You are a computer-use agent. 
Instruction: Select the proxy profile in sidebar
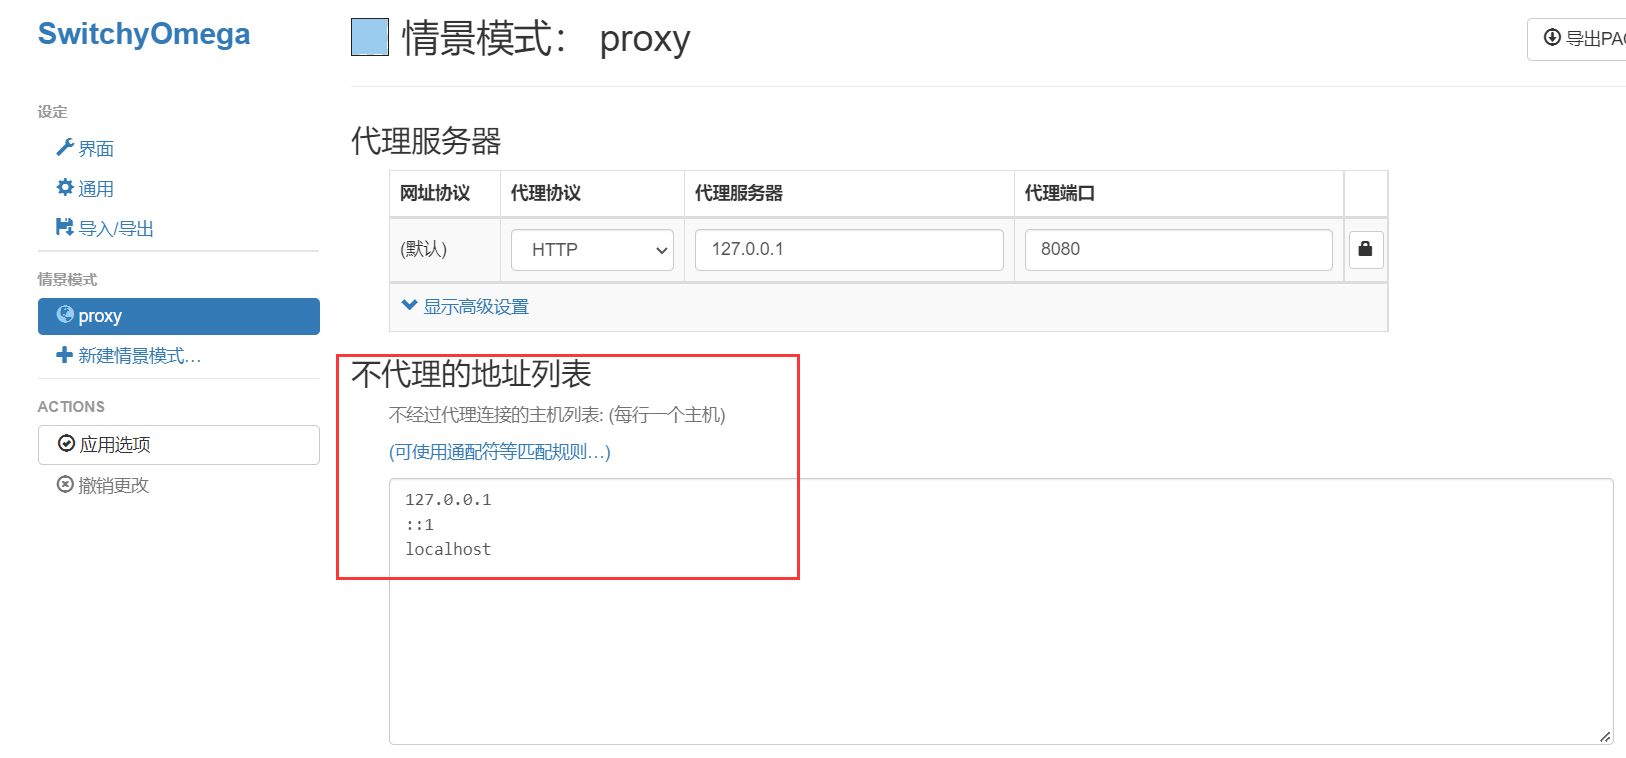point(179,316)
